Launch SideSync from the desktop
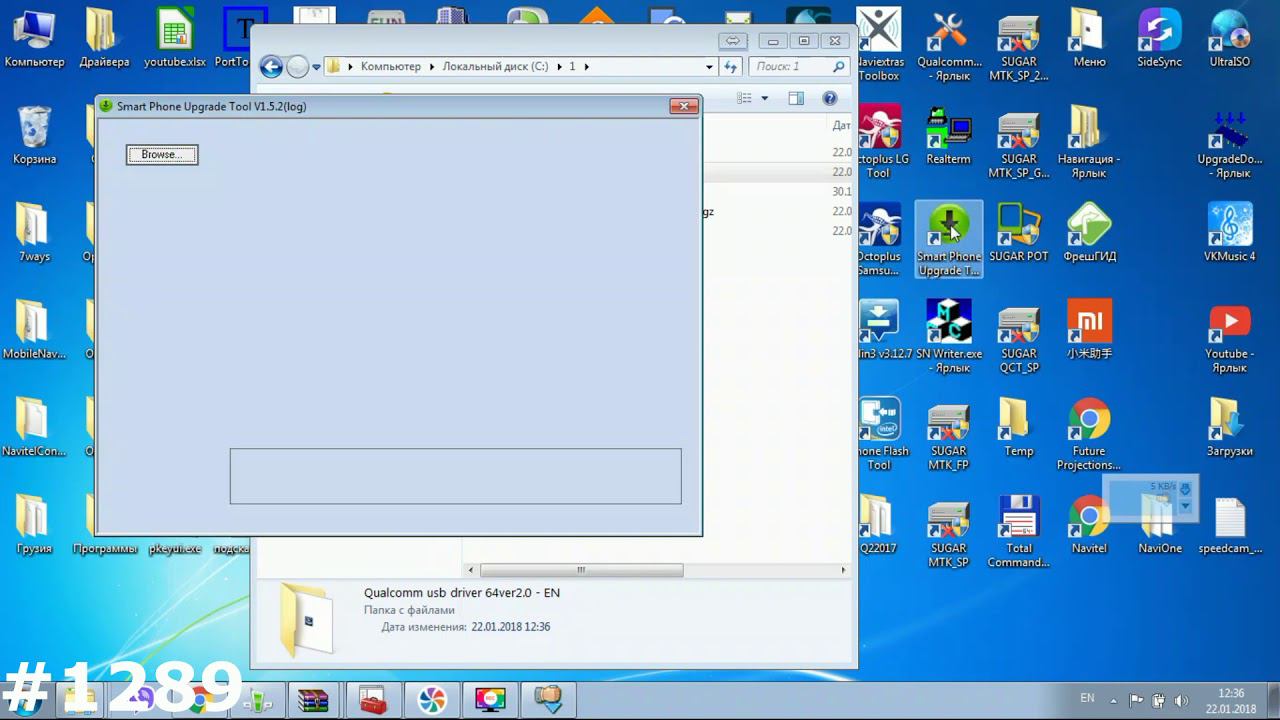This screenshot has width=1280, height=720. (x=1160, y=38)
